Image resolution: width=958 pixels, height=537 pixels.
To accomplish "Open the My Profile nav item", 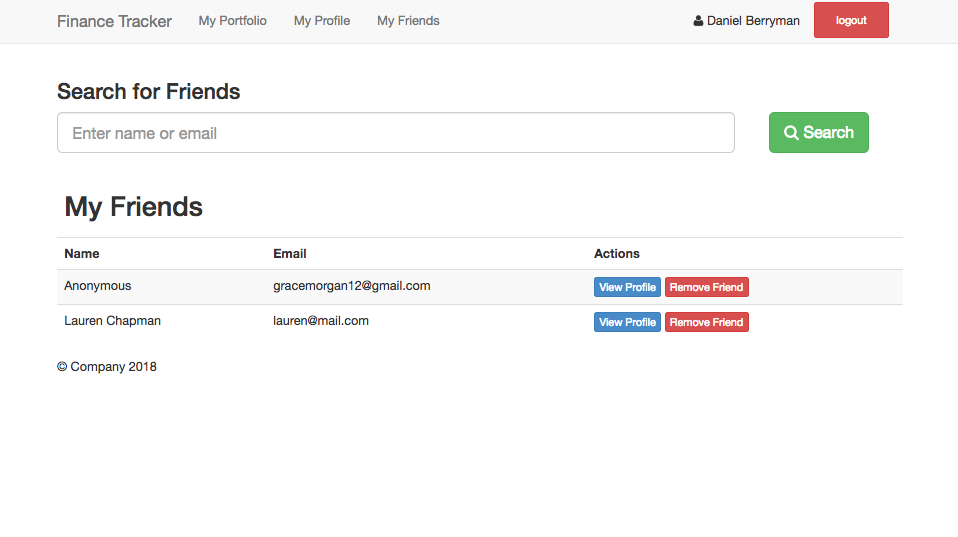I will point(321,21).
